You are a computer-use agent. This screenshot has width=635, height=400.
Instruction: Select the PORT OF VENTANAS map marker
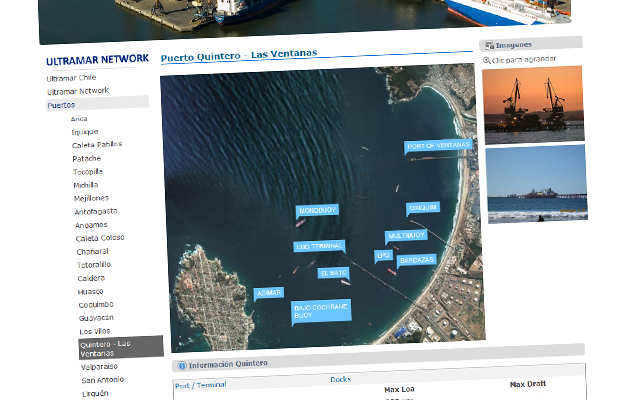[x=437, y=146]
